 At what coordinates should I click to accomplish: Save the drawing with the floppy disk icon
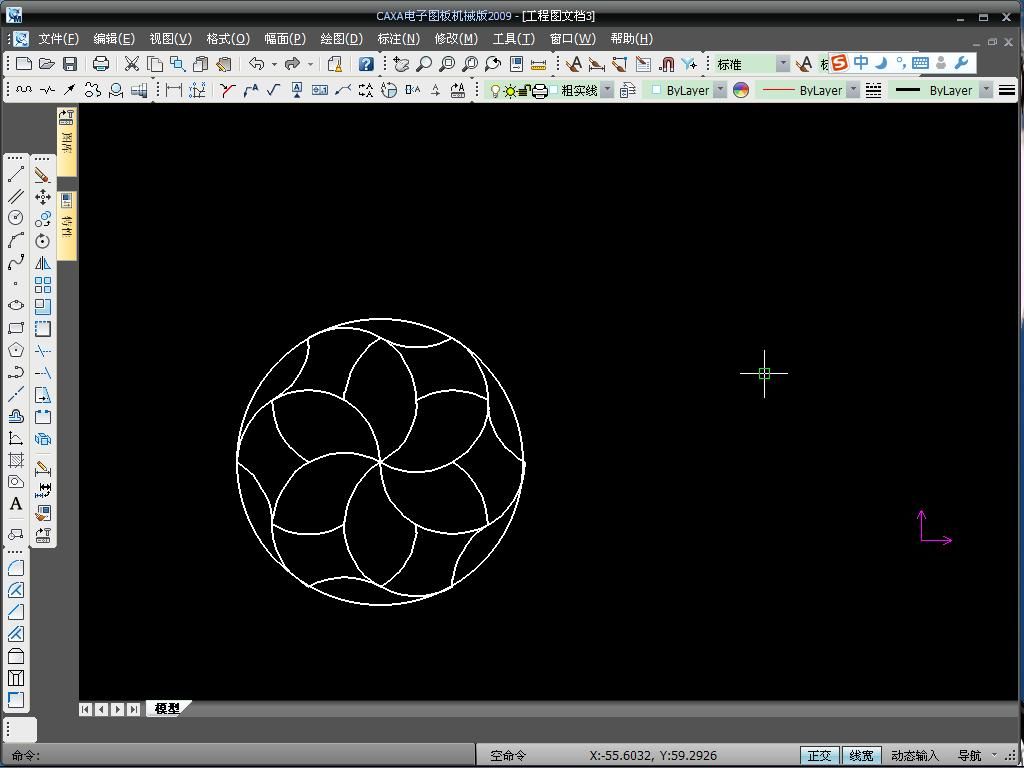pos(70,63)
